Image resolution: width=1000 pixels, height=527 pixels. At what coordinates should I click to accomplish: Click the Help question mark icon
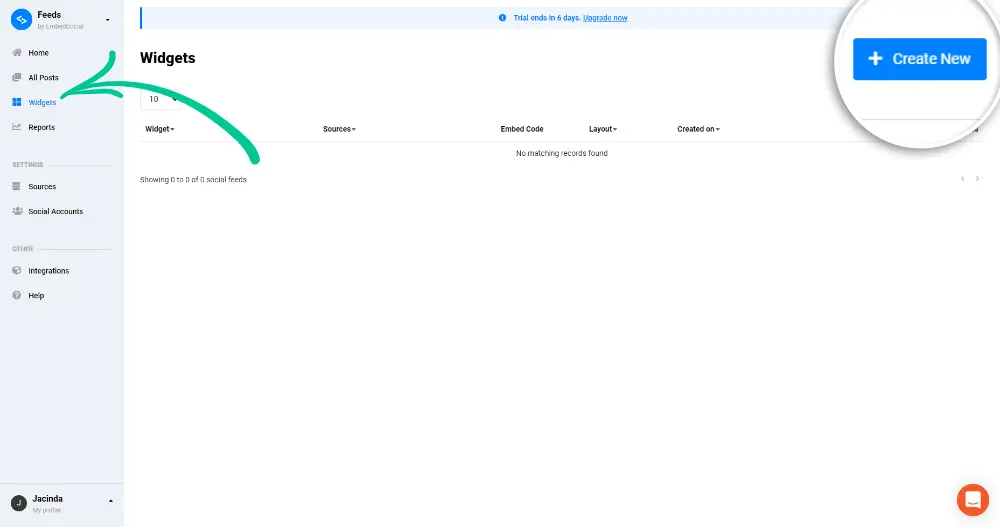point(17,296)
